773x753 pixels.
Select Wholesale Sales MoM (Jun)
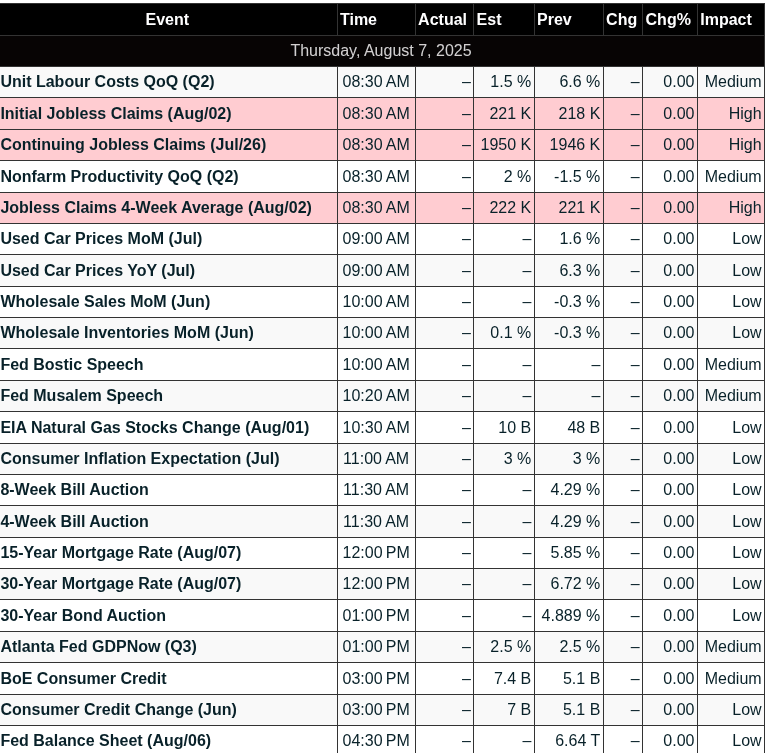point(105,301)
